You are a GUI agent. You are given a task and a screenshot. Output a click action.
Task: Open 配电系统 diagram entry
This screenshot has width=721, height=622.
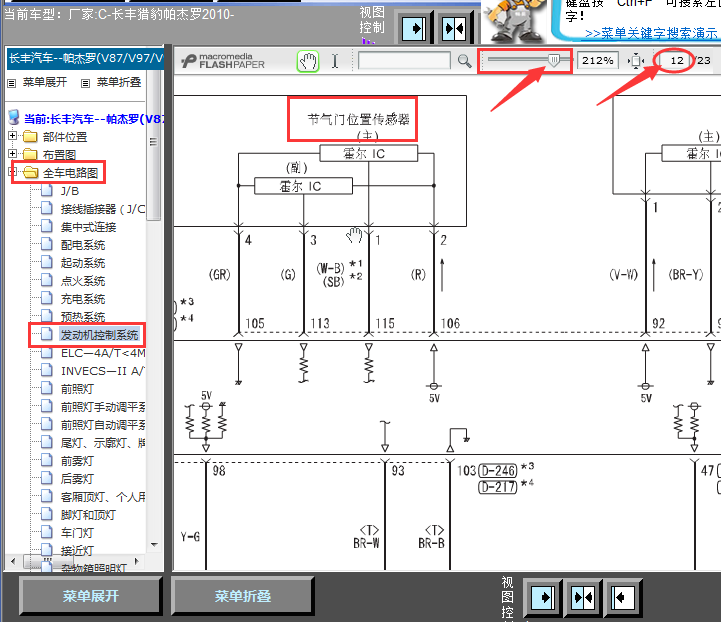click(x=83, y=245)
